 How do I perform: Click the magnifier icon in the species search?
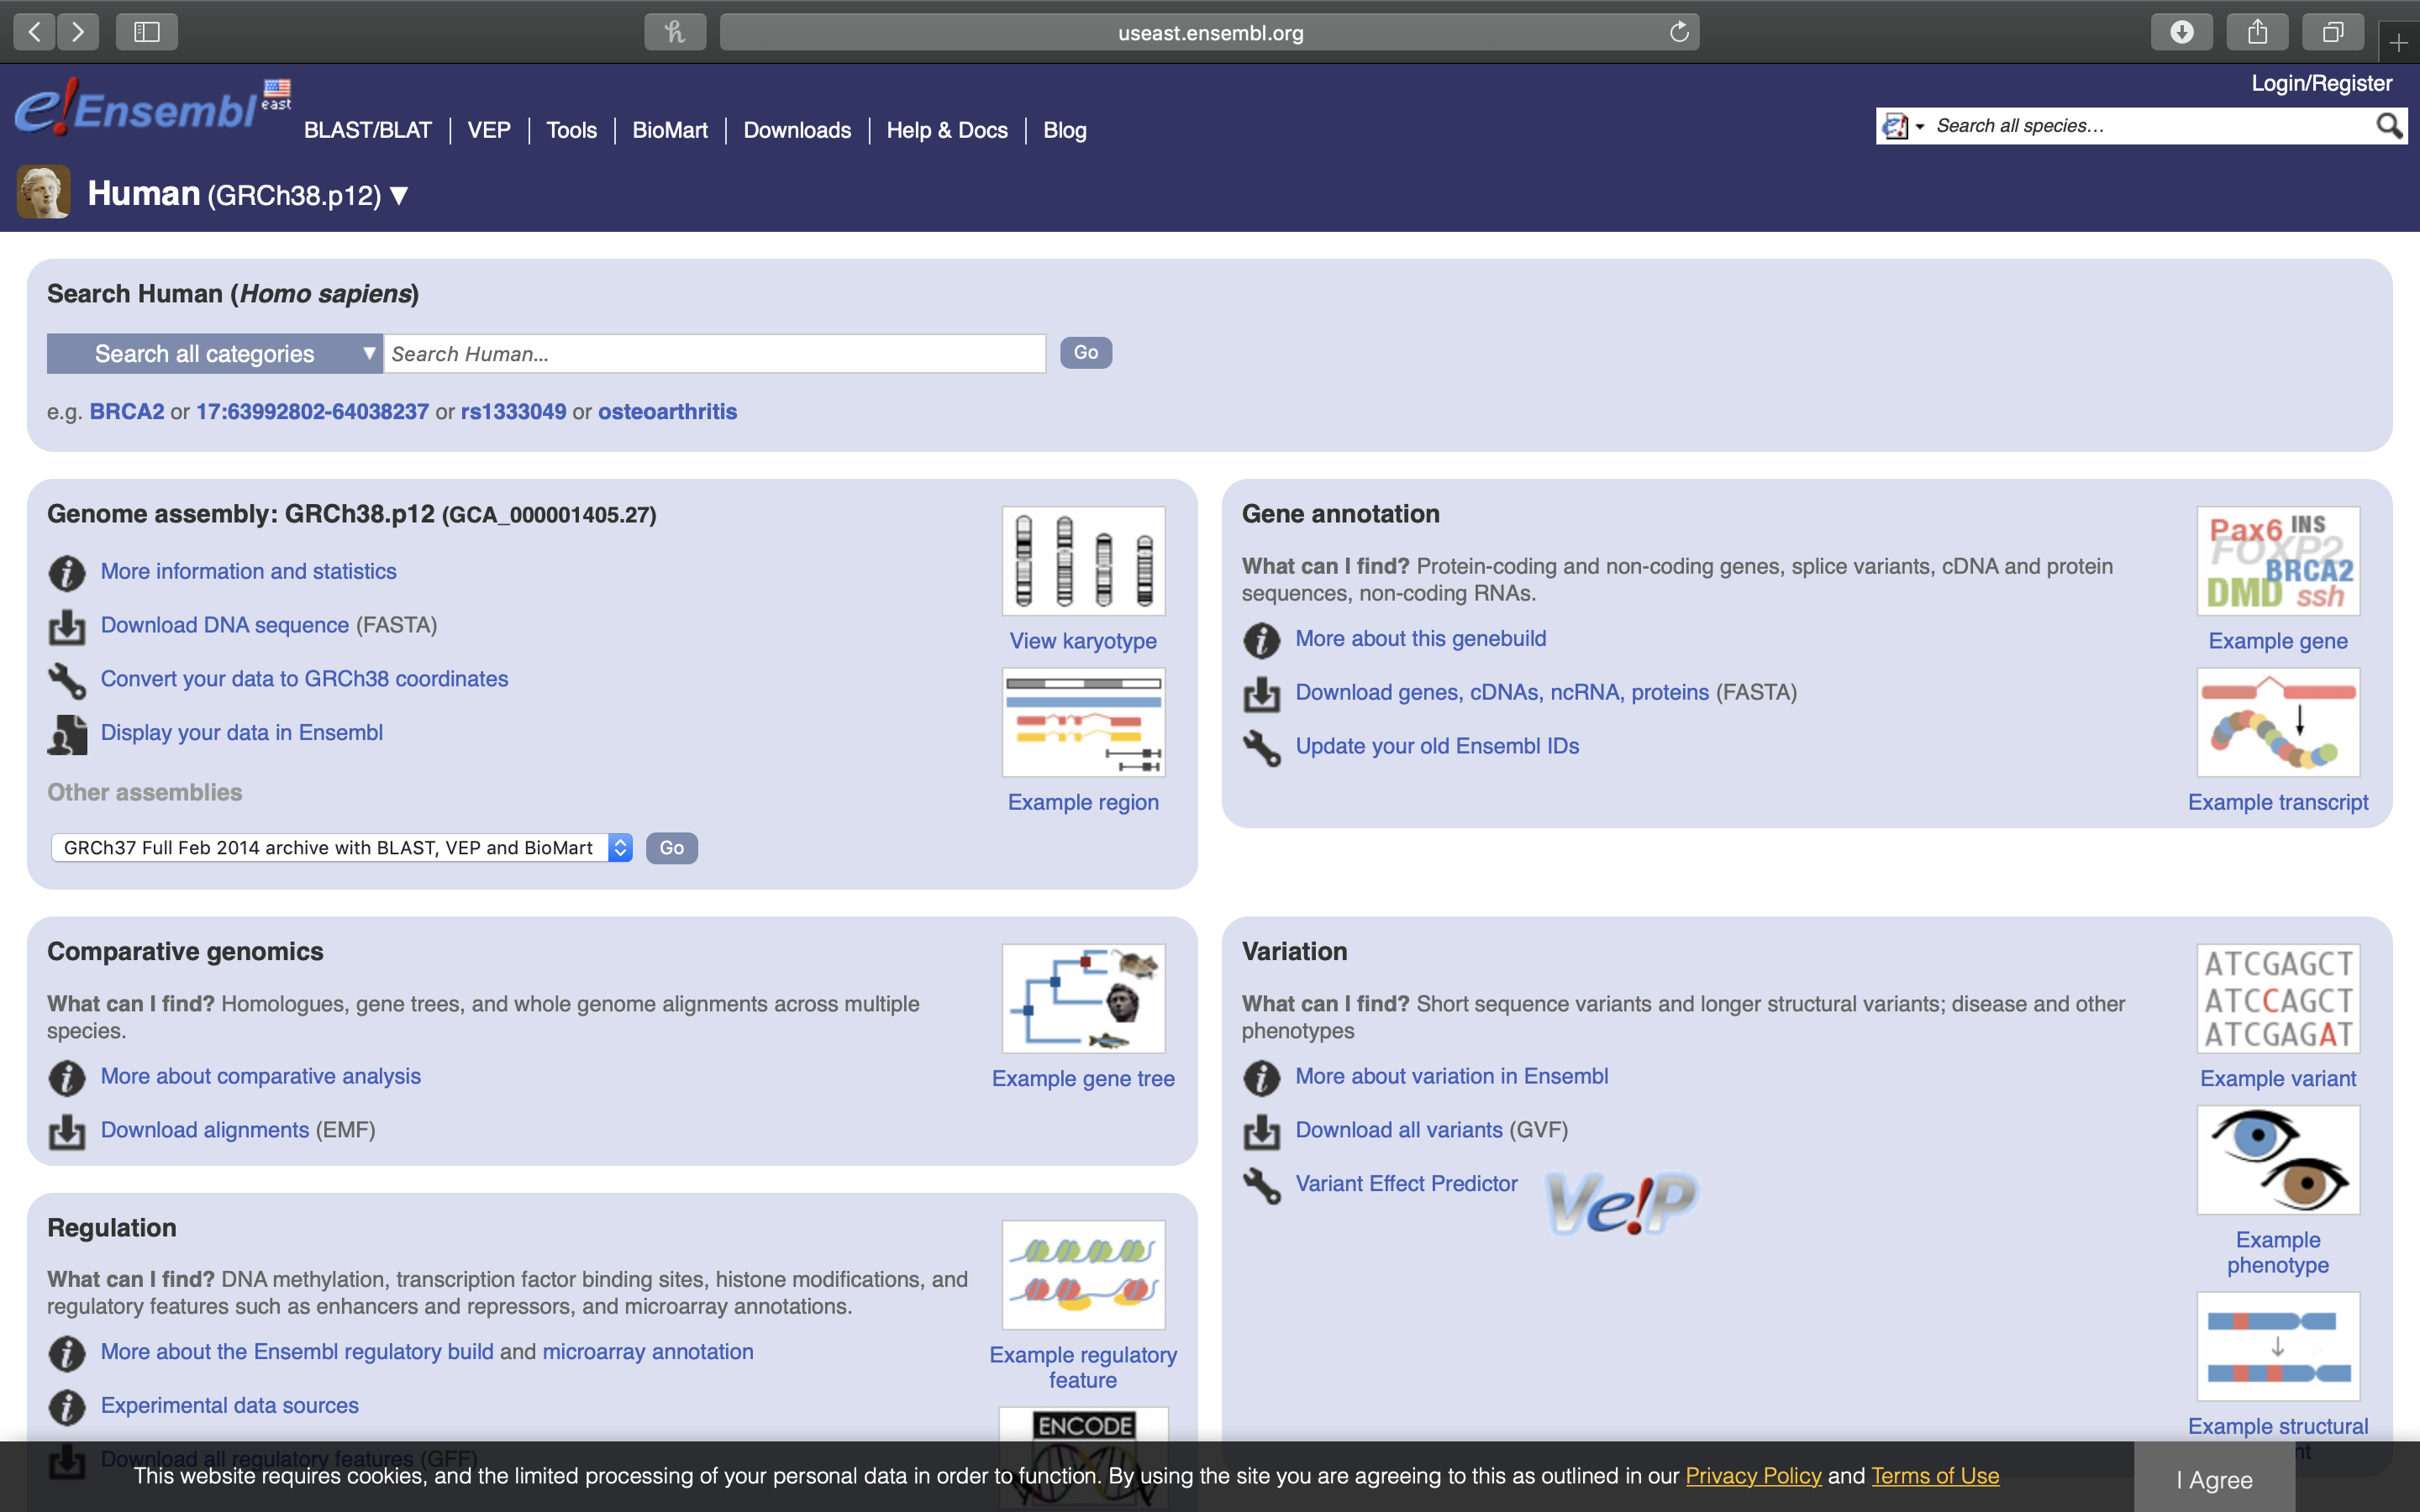point(2388,125)
